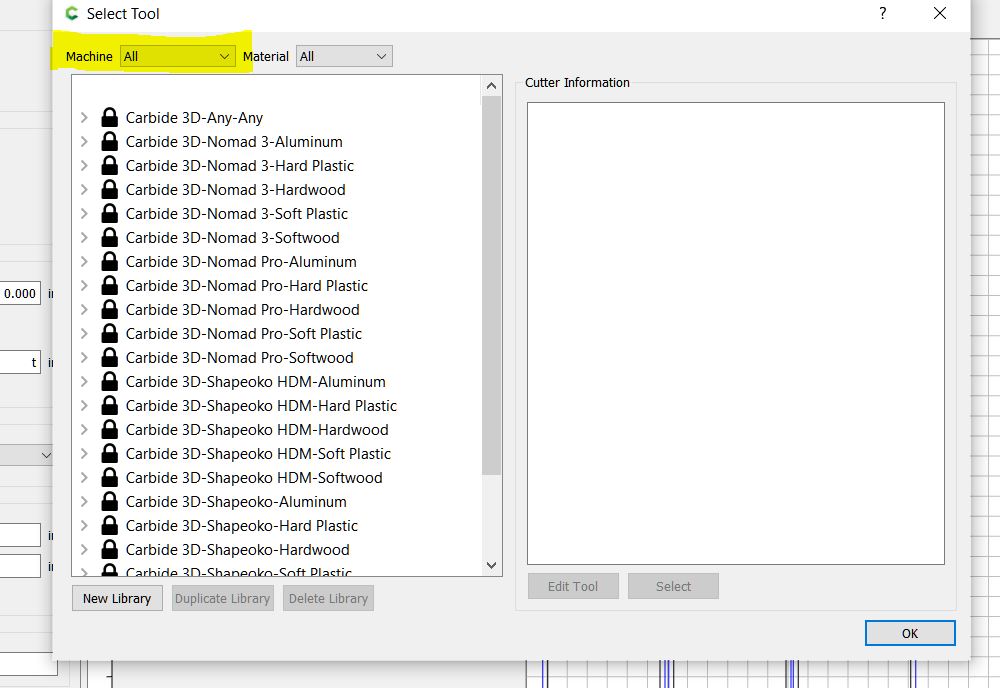Click lock icon of Shapeoko-Hardwood
1000x688 pixels.
(110, 550)
